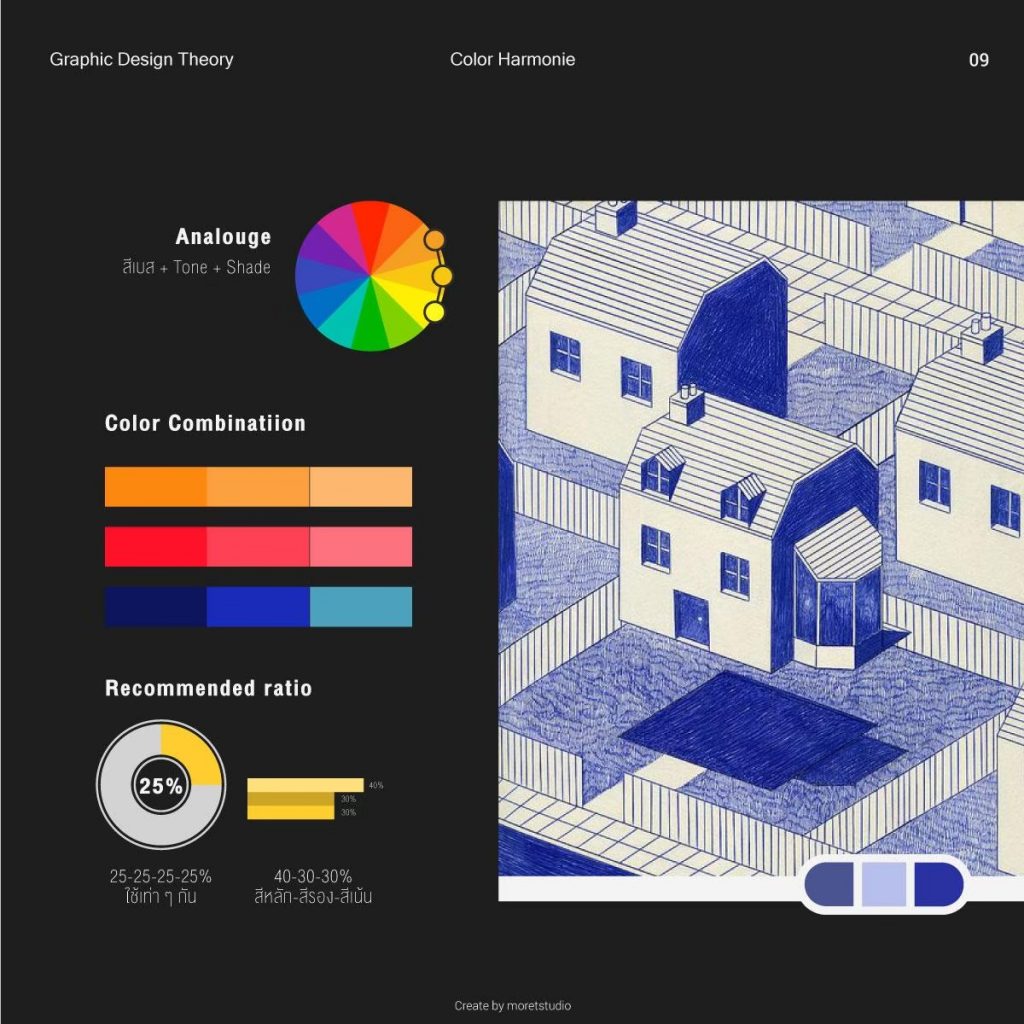Open the blue isometric houses illustration

point(760,540)
